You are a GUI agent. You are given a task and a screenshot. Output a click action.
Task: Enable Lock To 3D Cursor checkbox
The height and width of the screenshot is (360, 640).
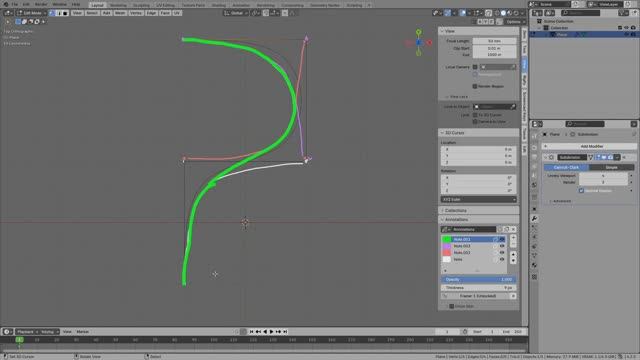(x=475, y=115)
